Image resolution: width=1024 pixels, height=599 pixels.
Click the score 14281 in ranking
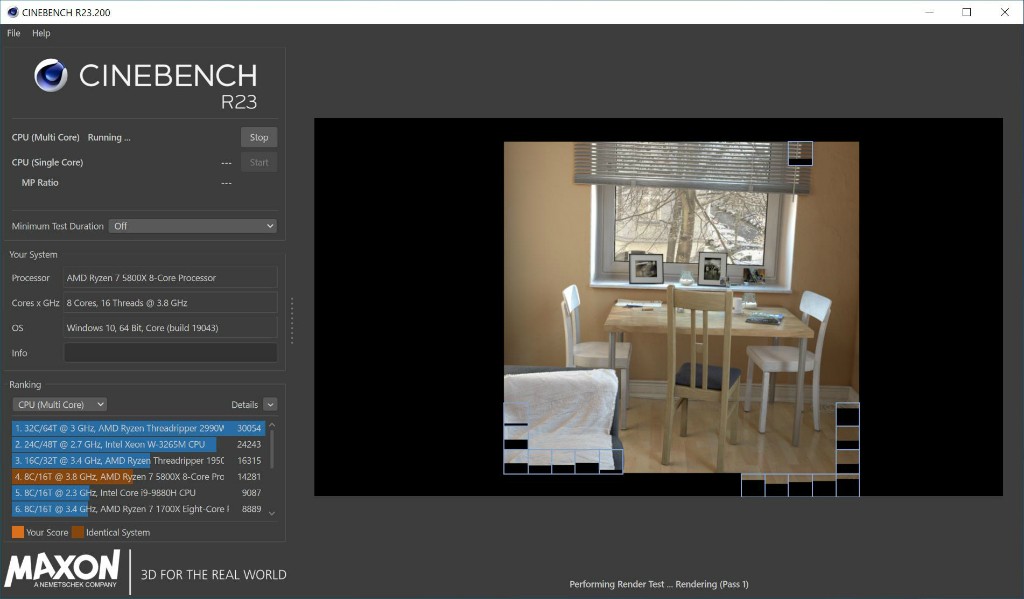tap(249, 477)
